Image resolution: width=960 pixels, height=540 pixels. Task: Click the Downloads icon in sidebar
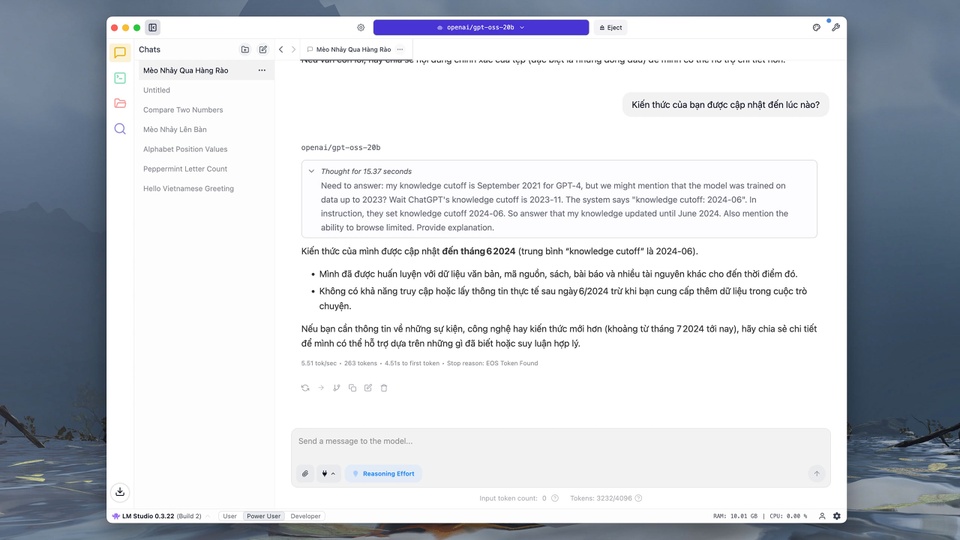click(x=120, y=491)
